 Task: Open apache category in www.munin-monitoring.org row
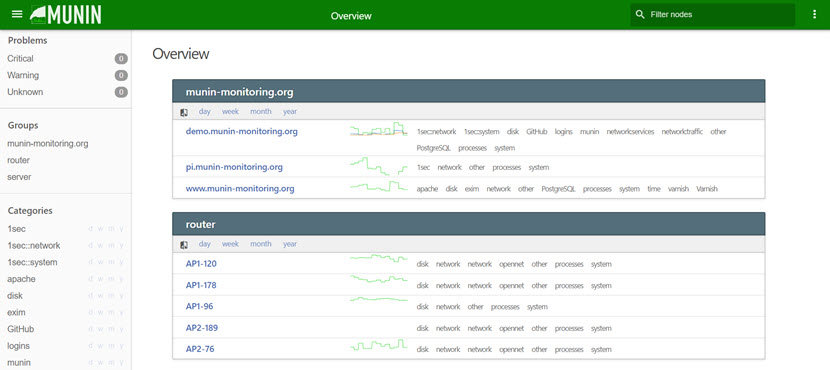point(427,189)
